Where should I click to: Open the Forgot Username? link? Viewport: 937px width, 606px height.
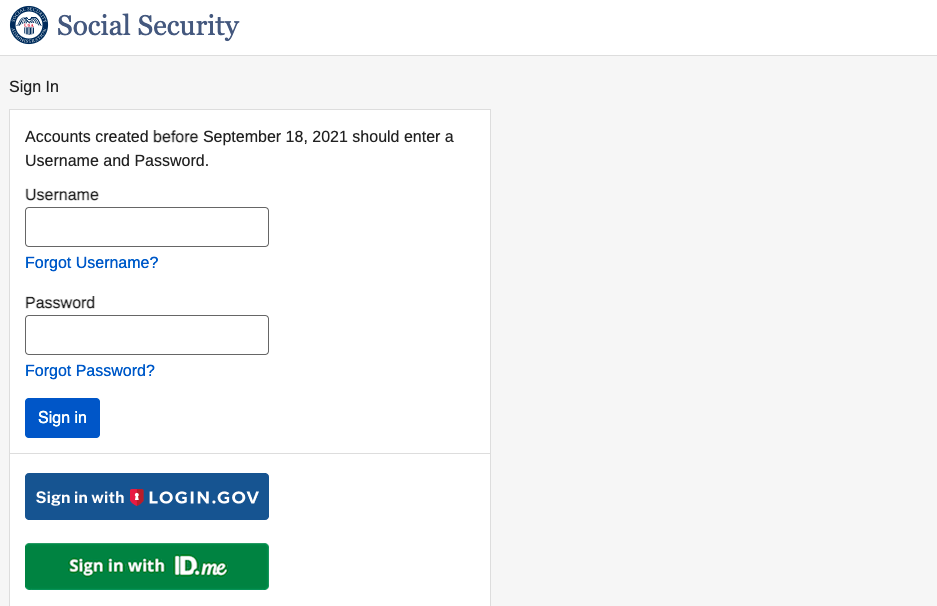(x=91, y=263)
